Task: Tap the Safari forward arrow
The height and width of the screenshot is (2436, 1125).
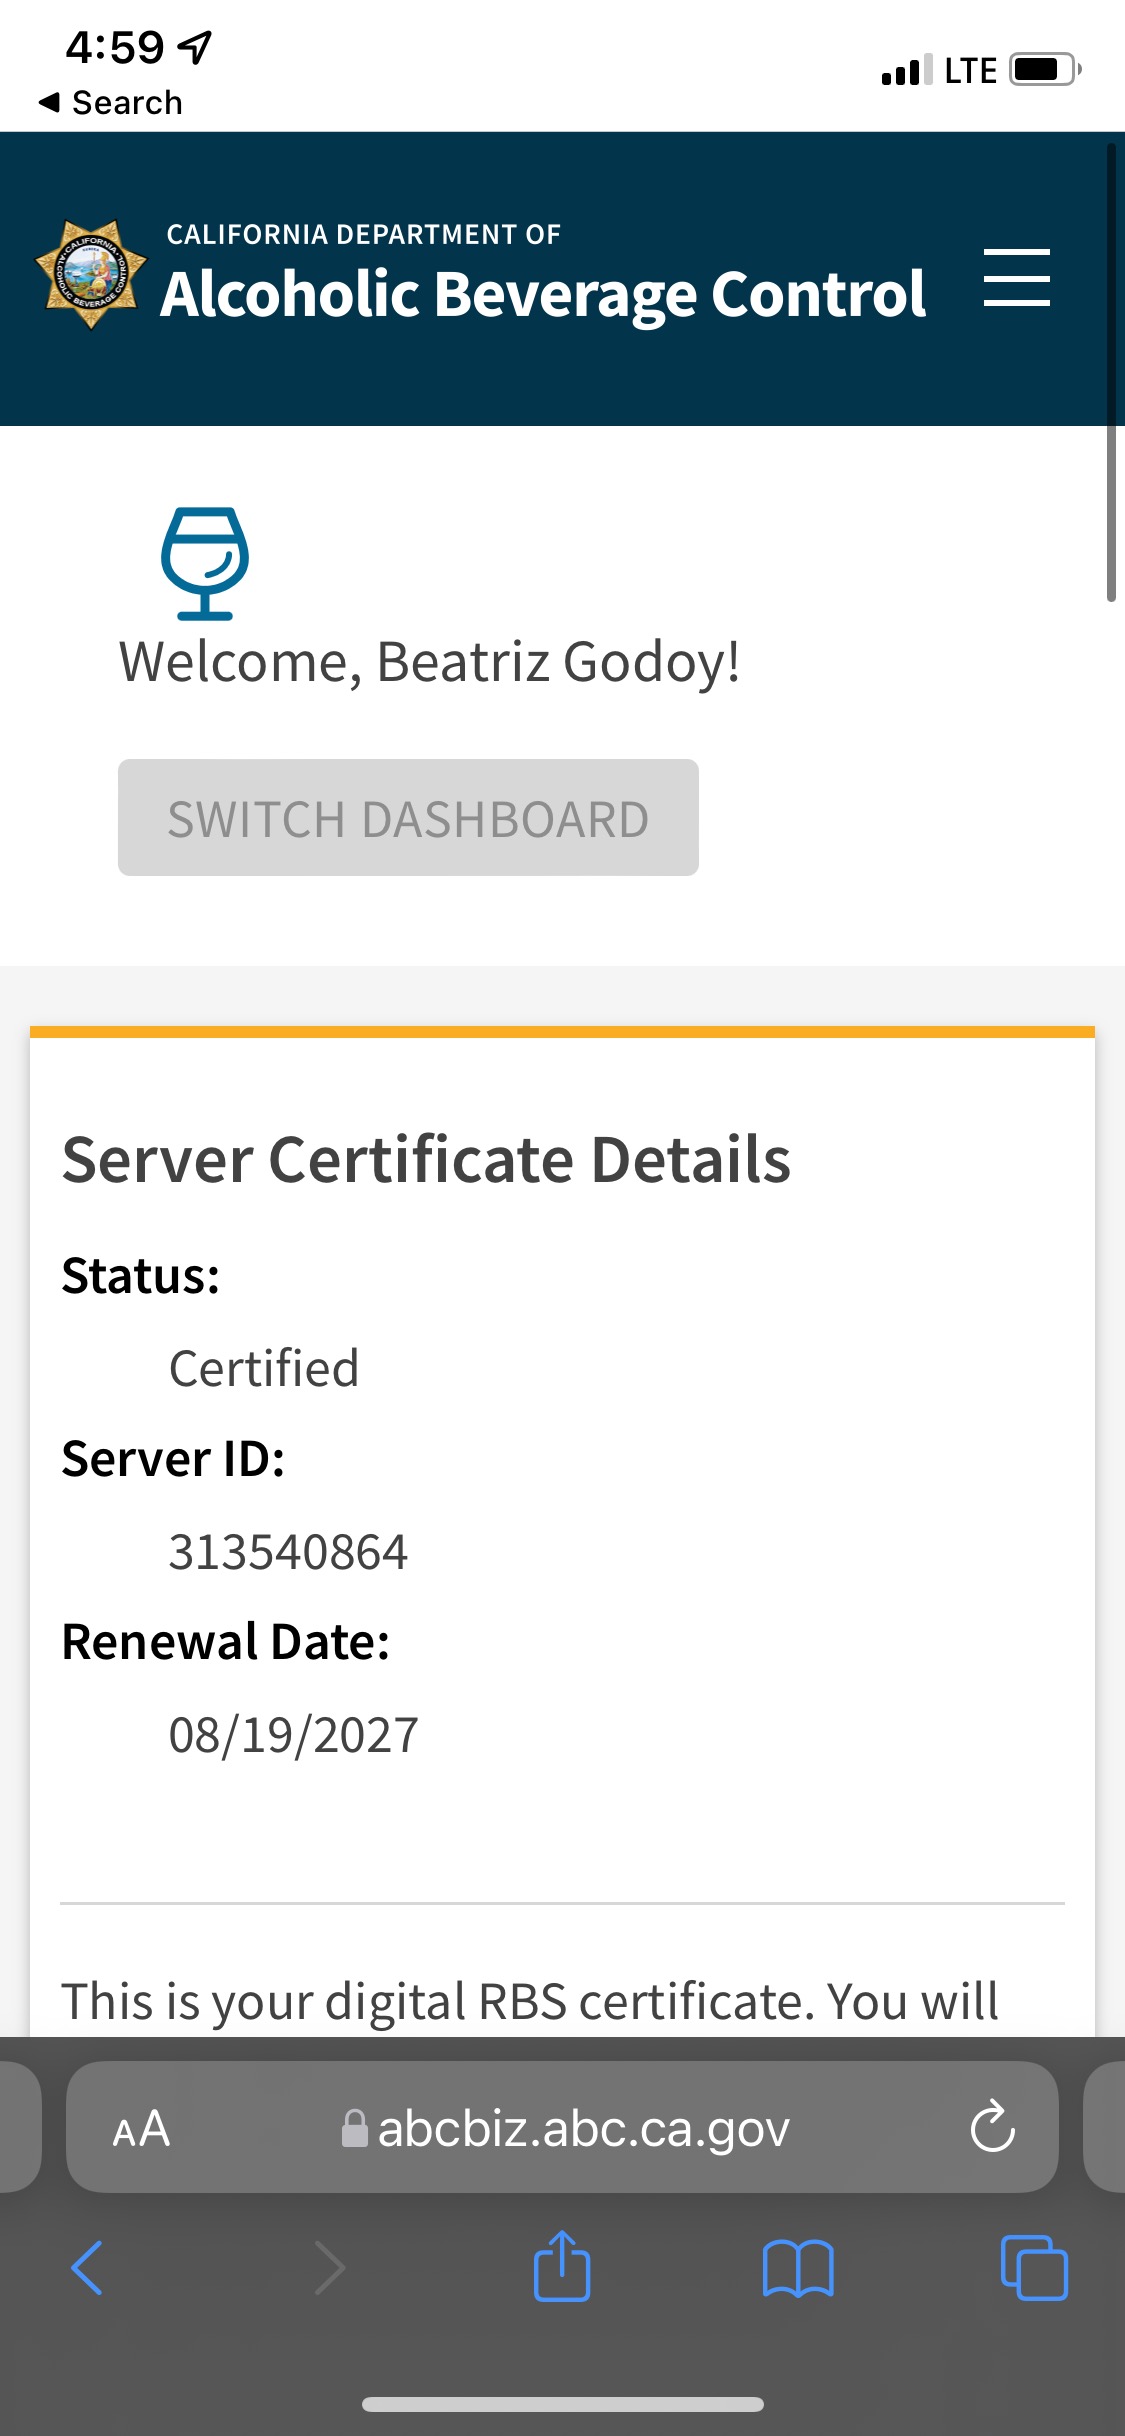Action: (329, 2268)
